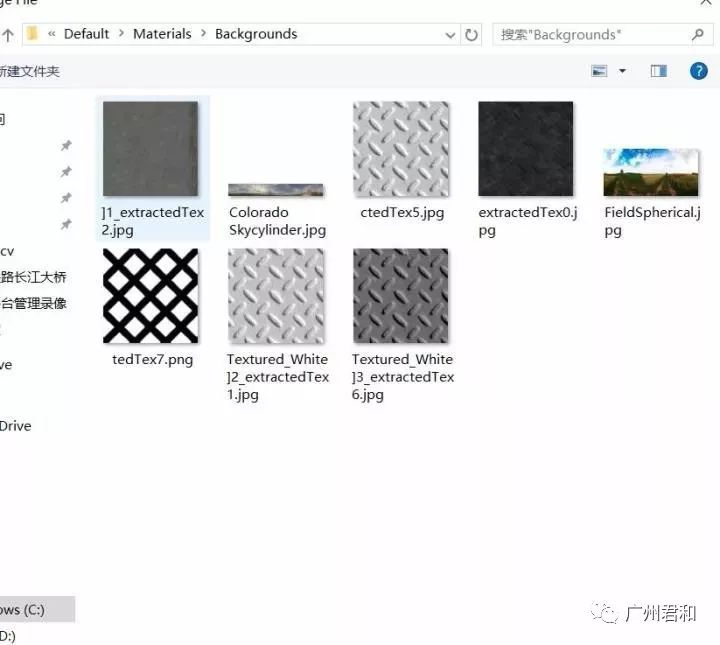Click the search magnifier icon
Viewport: 720px width, 645px height.
click(x=698, y=34)
